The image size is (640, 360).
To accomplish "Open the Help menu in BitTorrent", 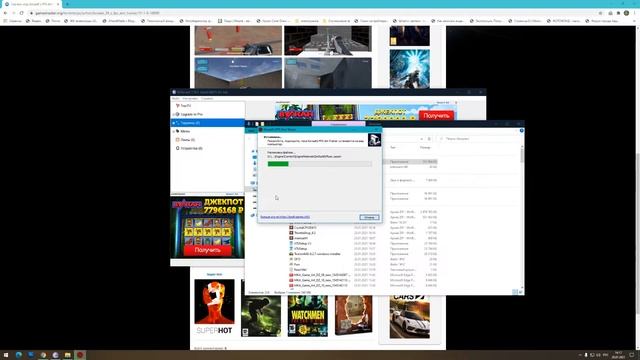I will tap(207, 98).
